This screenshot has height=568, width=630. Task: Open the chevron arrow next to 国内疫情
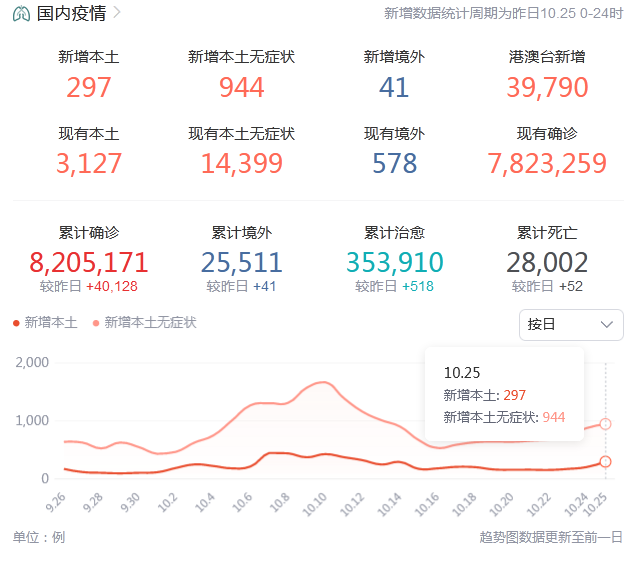pyautogui.click(x=118, y=13)
